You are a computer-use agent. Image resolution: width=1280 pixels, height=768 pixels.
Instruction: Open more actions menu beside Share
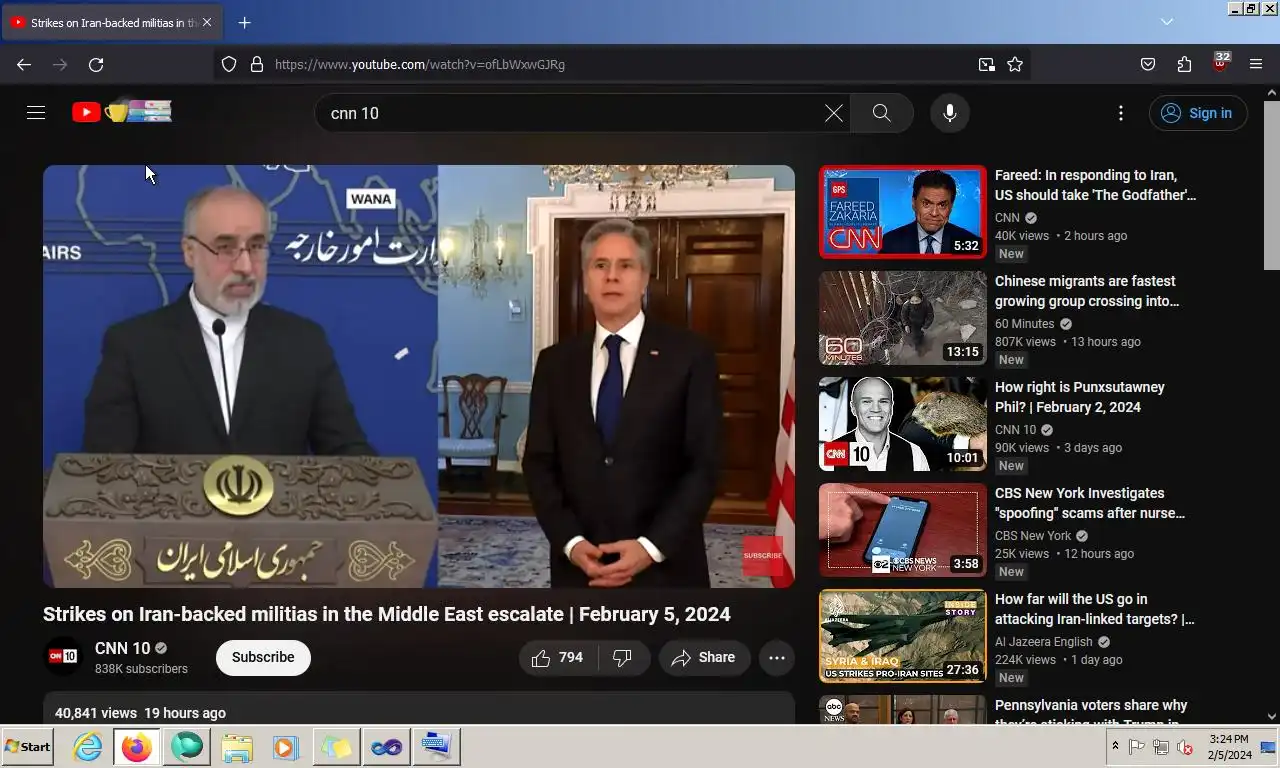coord(777,657)
